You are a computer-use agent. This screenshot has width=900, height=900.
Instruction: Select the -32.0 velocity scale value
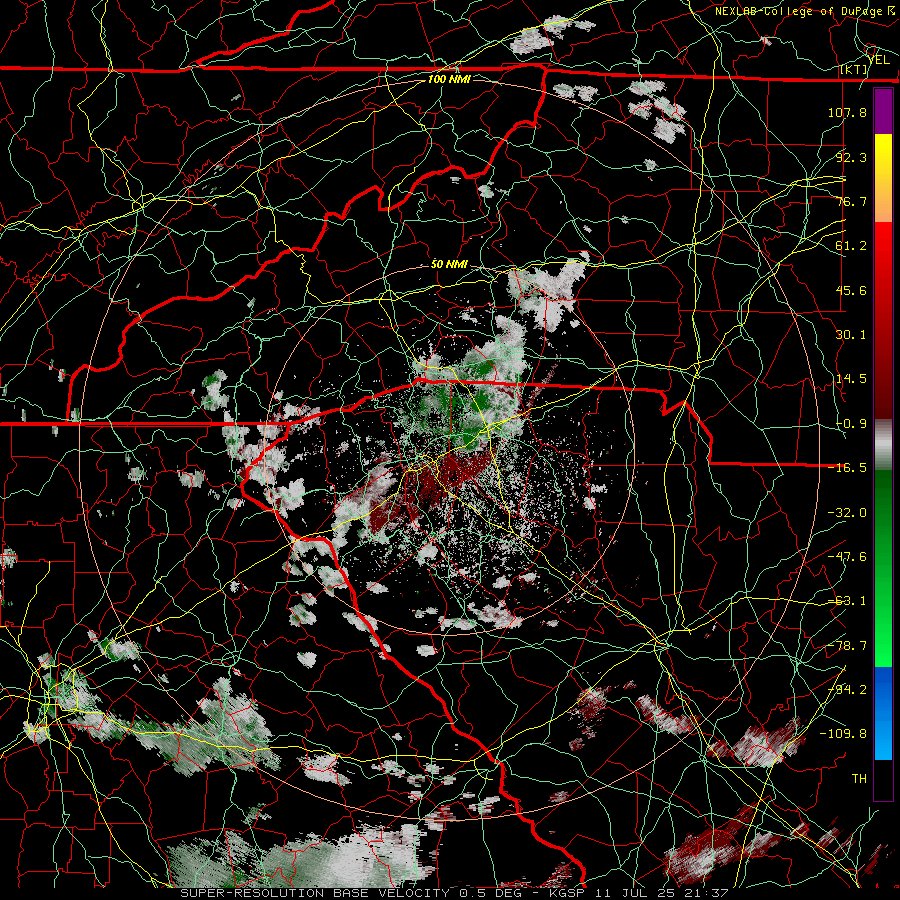847,513
